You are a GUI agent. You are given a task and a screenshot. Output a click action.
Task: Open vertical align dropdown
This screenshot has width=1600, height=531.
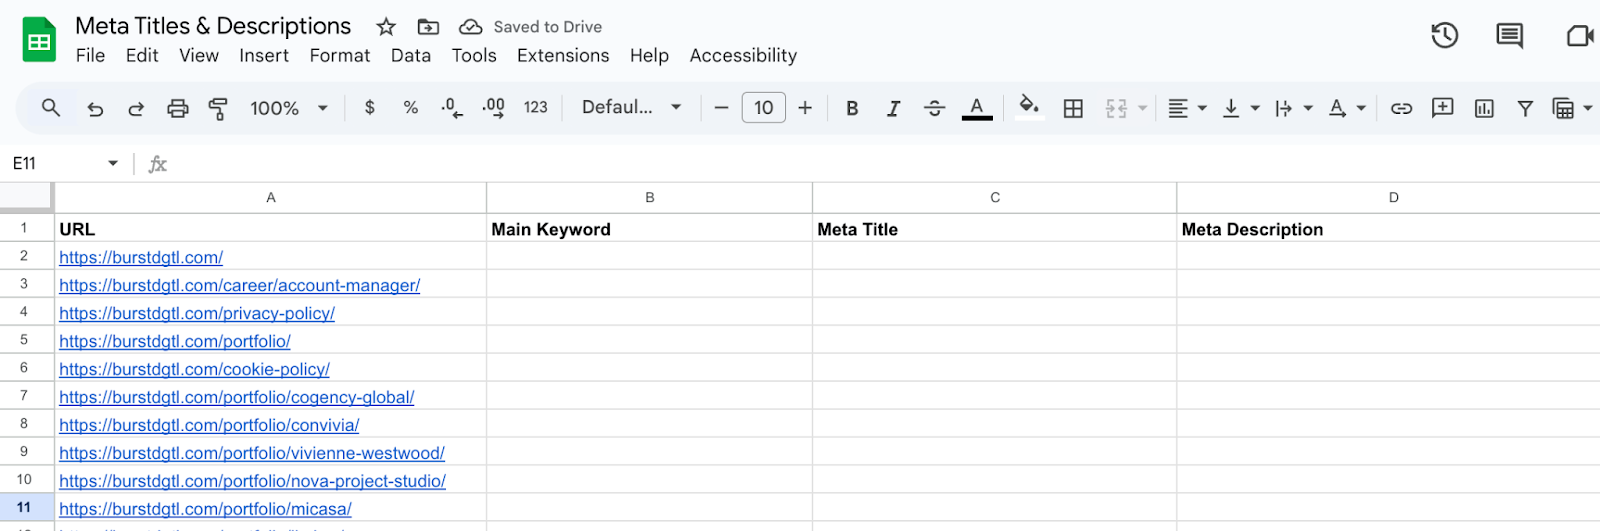pos(1241,108)
